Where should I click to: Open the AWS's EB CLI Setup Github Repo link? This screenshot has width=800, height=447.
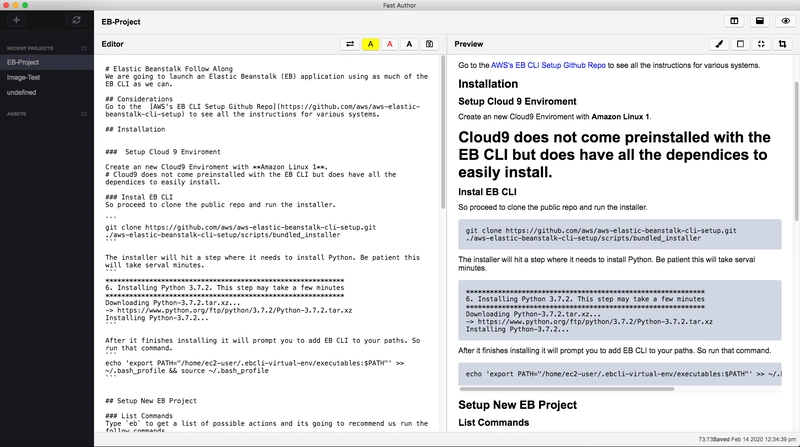click(x=548, y=65)
